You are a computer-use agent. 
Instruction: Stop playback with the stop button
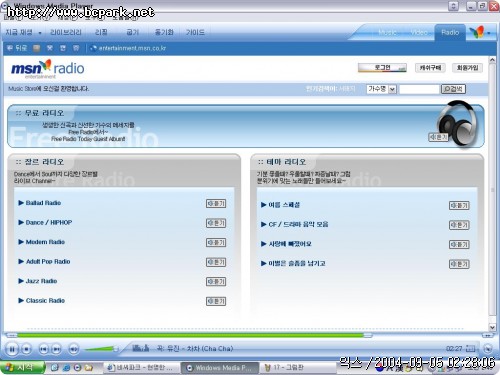point(27,349)
